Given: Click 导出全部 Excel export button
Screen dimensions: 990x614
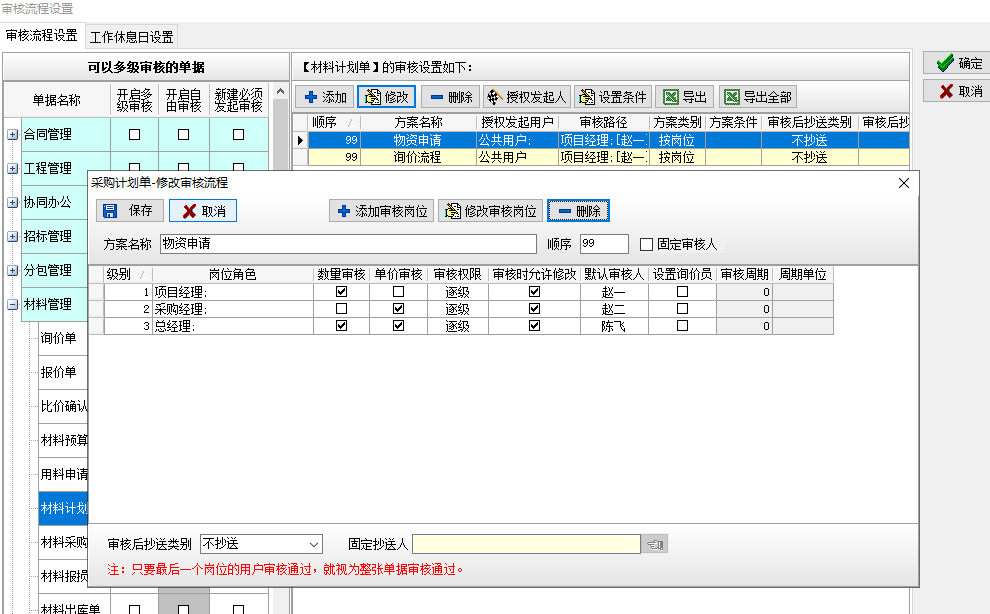Looking at the screenshot, I should tap(757, 97).
